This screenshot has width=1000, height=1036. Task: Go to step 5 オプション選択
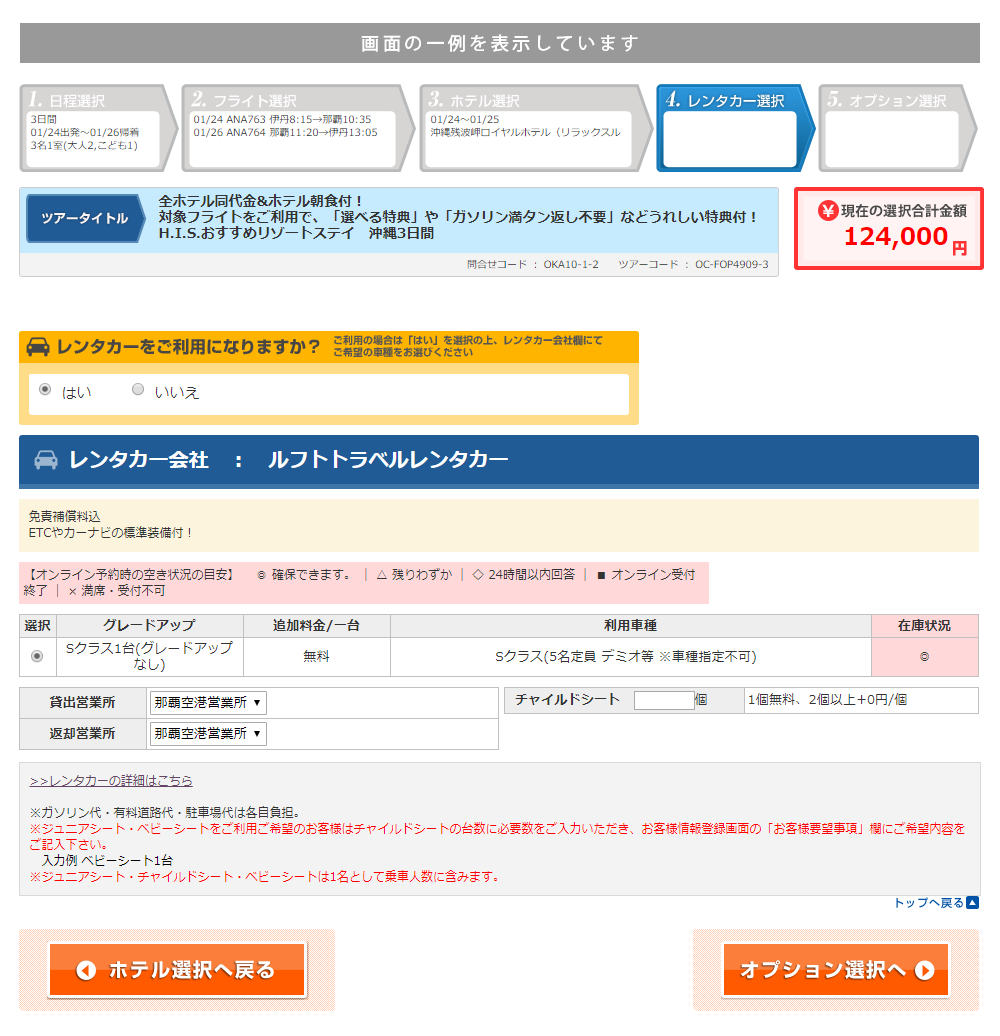(x=890, y=127)
